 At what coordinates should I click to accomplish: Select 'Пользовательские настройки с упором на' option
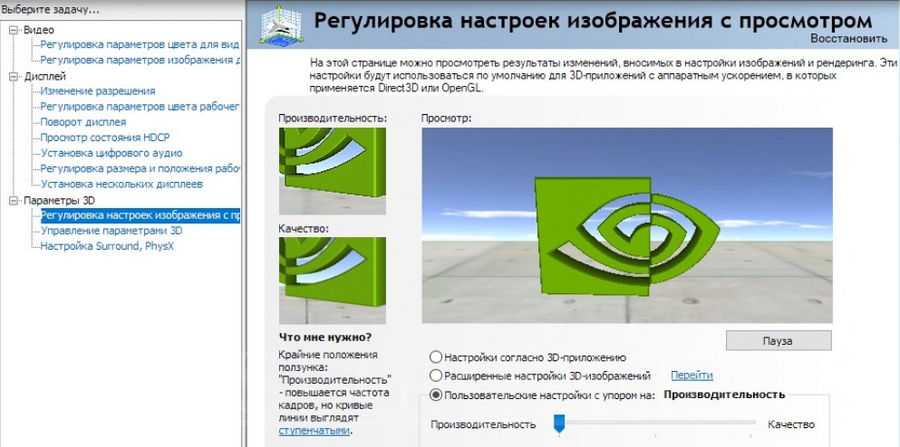click(436, 395)
